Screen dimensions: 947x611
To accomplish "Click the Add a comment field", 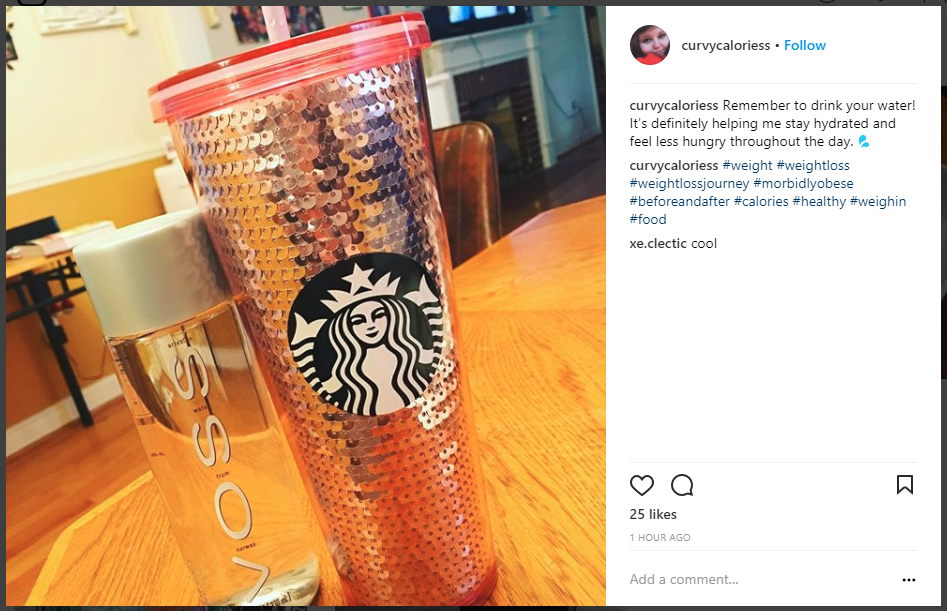I will point(761,580).
